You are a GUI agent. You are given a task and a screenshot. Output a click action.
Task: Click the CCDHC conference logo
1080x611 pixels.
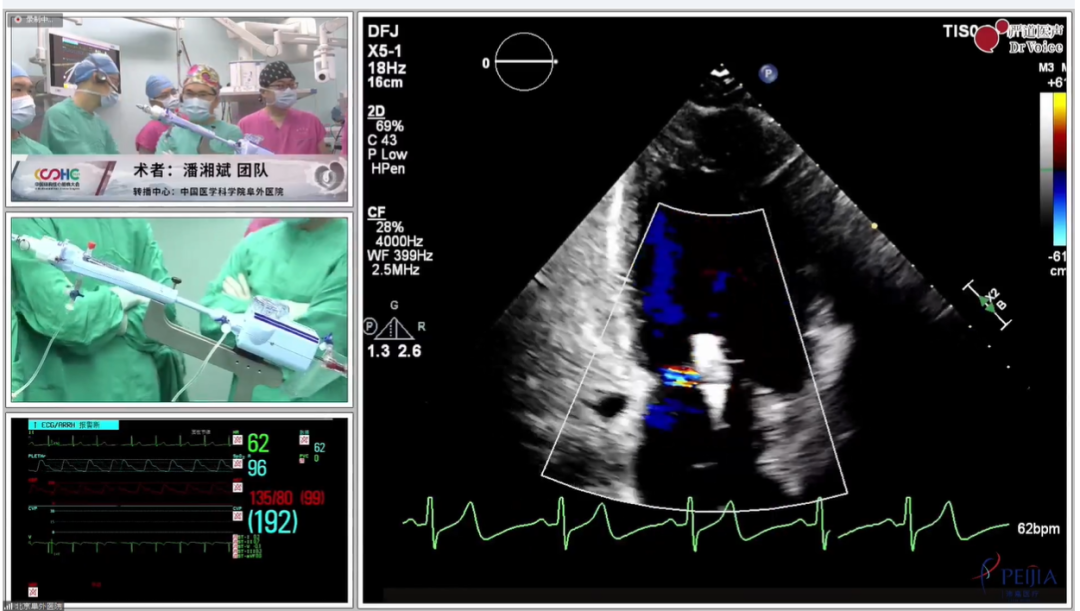pyautogui.click(x=57, y=176)
